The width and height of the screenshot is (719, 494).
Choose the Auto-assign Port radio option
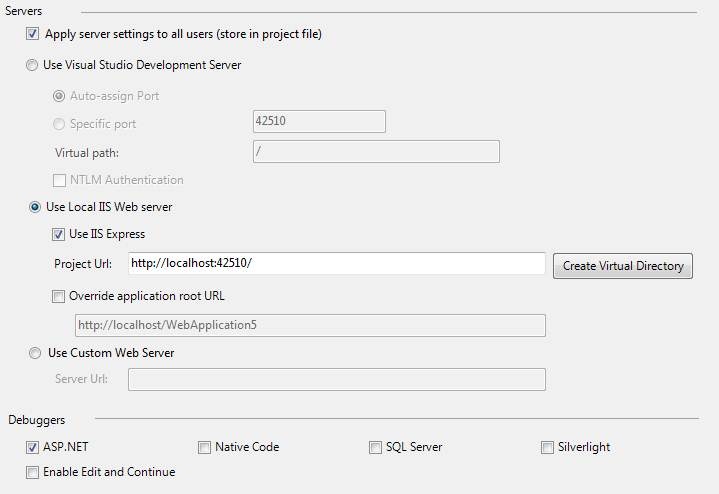[x=58, y=96]
